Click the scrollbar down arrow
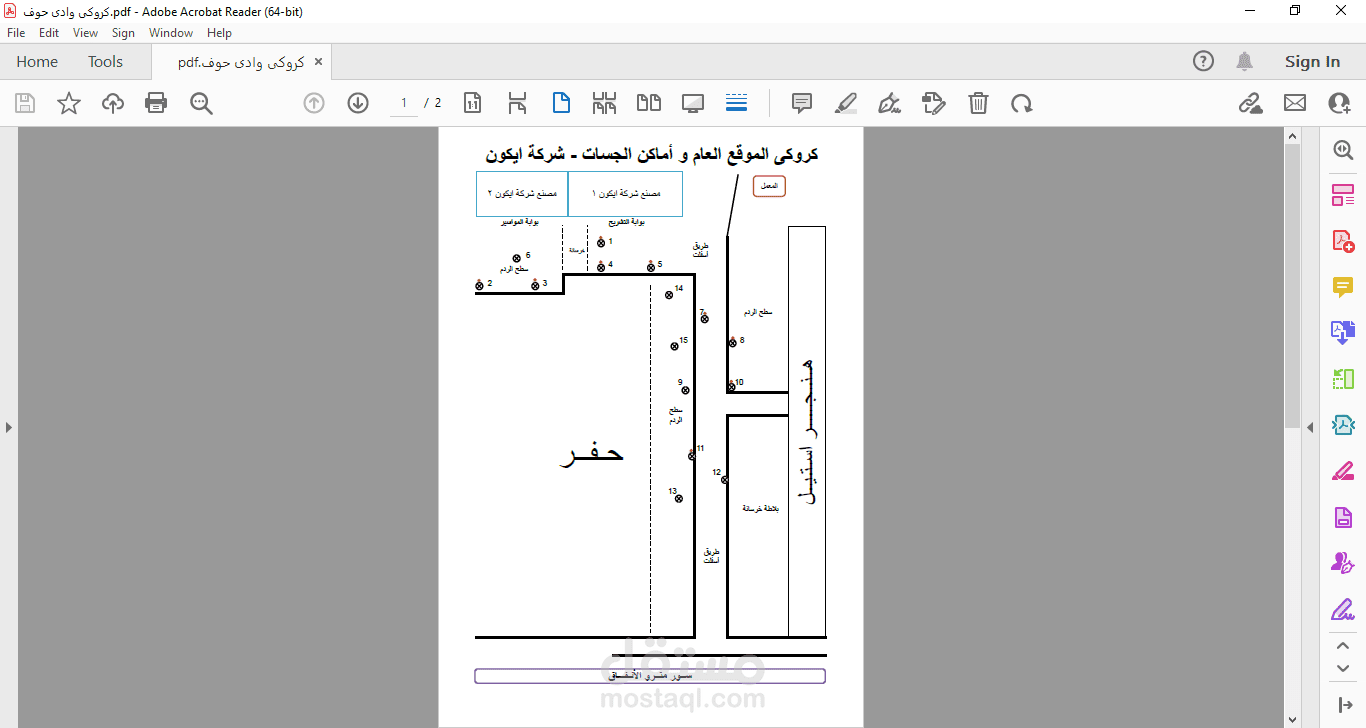Screen dimensions: 1366x728 1292,719
